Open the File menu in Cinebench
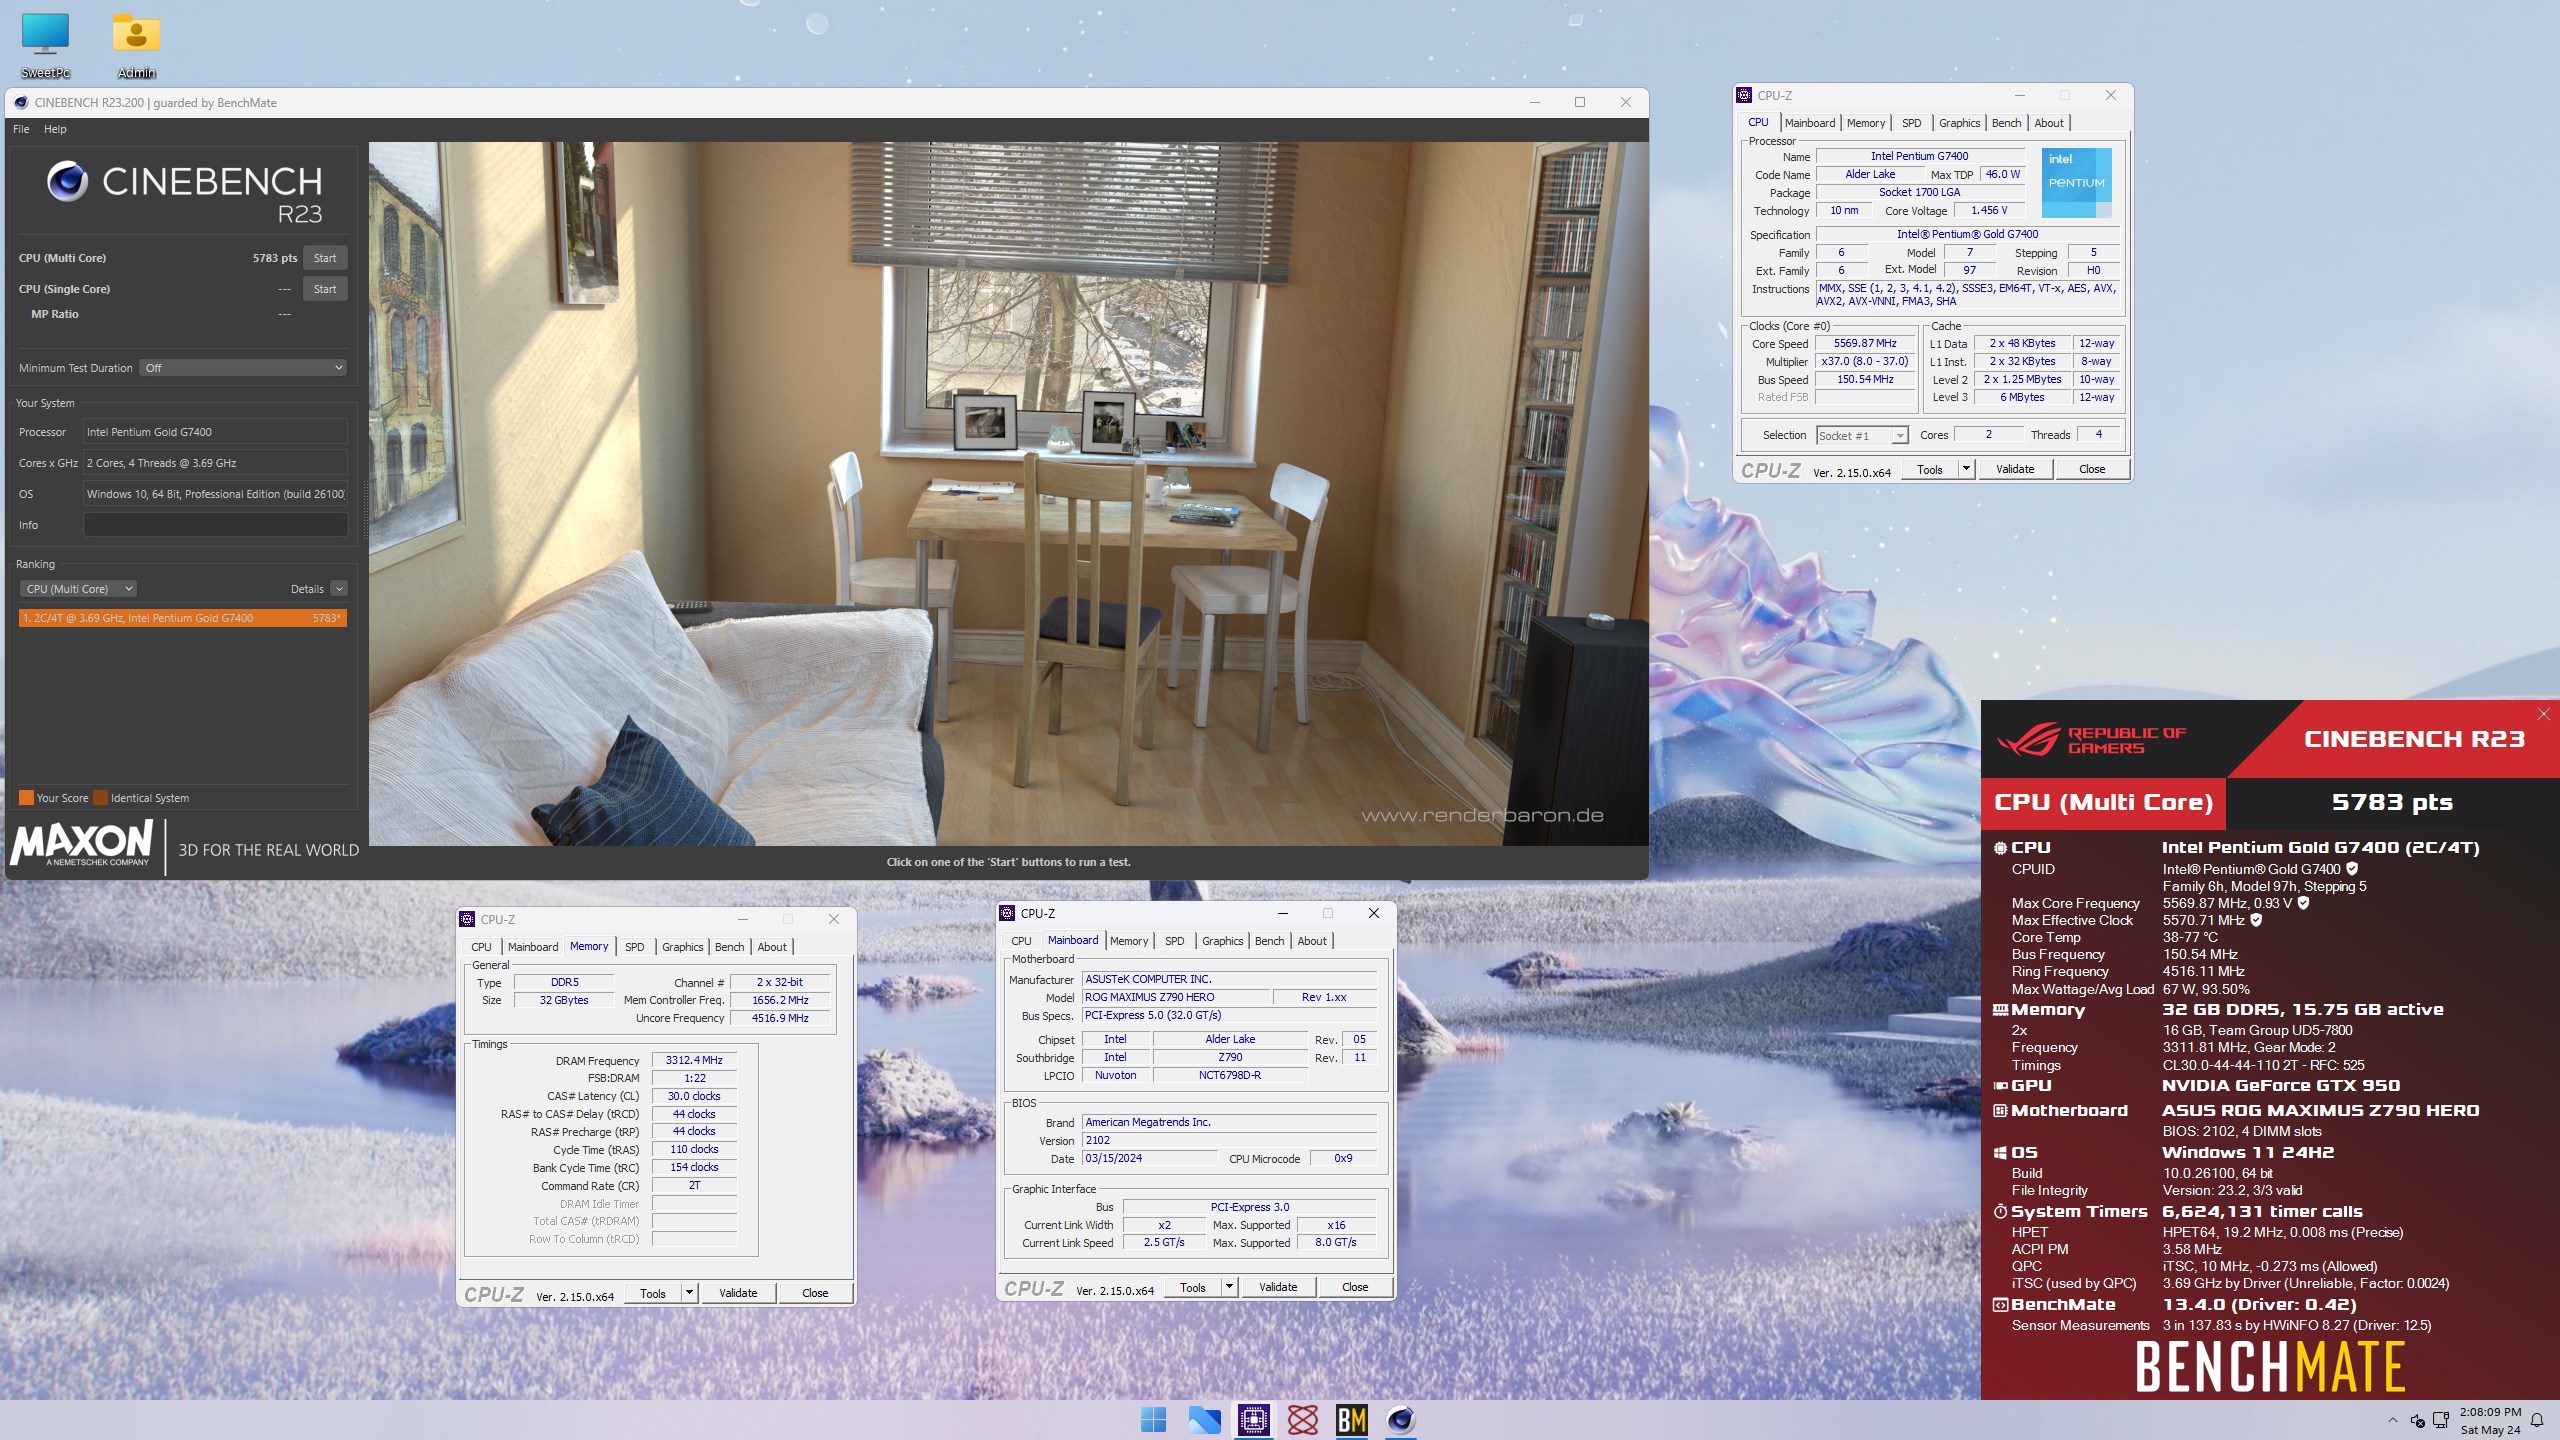The width and height of the screenshot is (2560, 1440). pyautogui.click(x=21, y=129)
